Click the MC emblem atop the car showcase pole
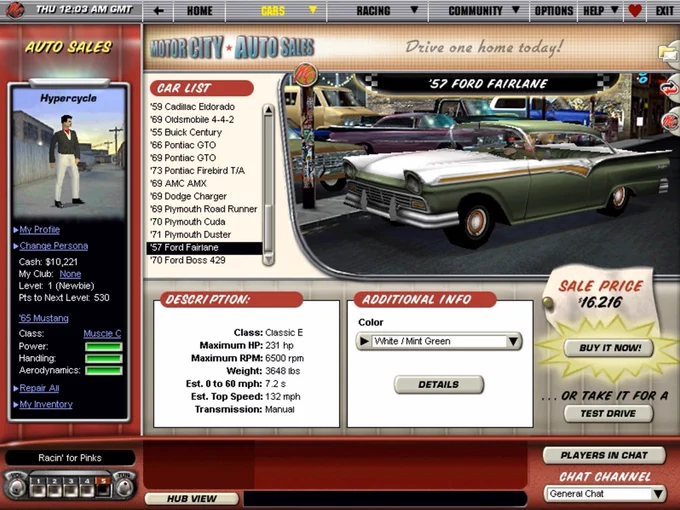 [x=305, y=74]
